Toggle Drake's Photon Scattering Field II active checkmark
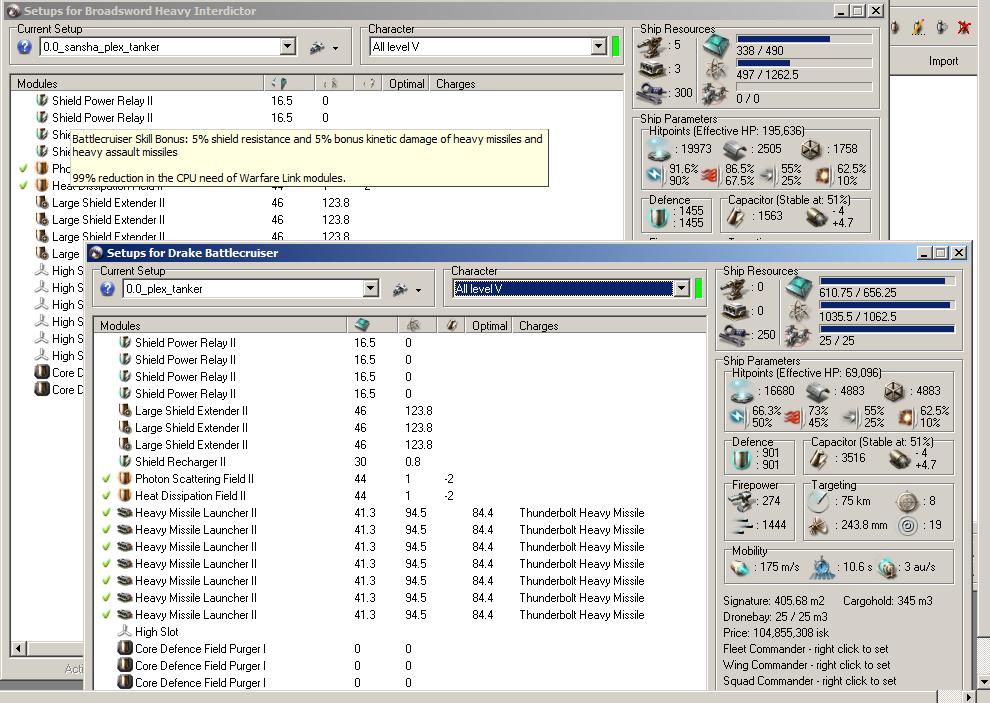The image size is (990, 703). pos(107,479)
